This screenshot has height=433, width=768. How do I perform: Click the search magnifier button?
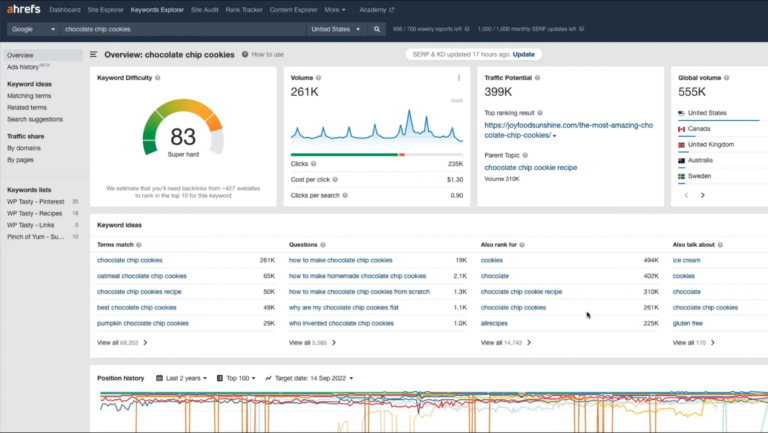click(x=377, y=29)
